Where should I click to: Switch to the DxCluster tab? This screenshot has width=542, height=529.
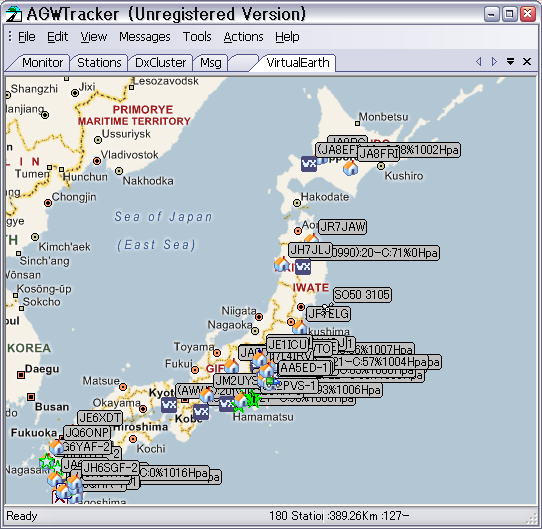coord(160,63)
